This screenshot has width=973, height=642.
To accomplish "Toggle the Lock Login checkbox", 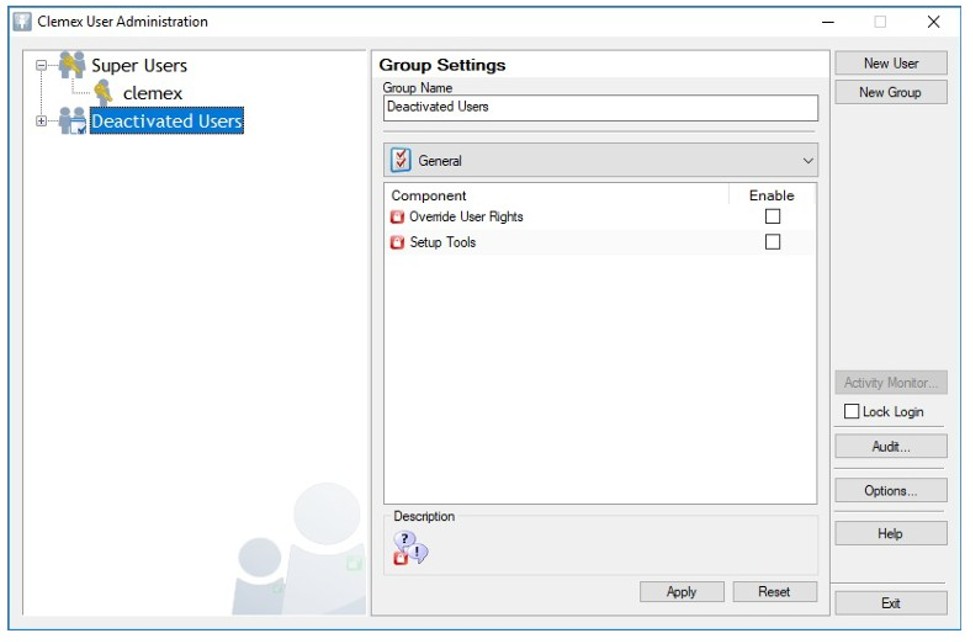I will [851, 411].
